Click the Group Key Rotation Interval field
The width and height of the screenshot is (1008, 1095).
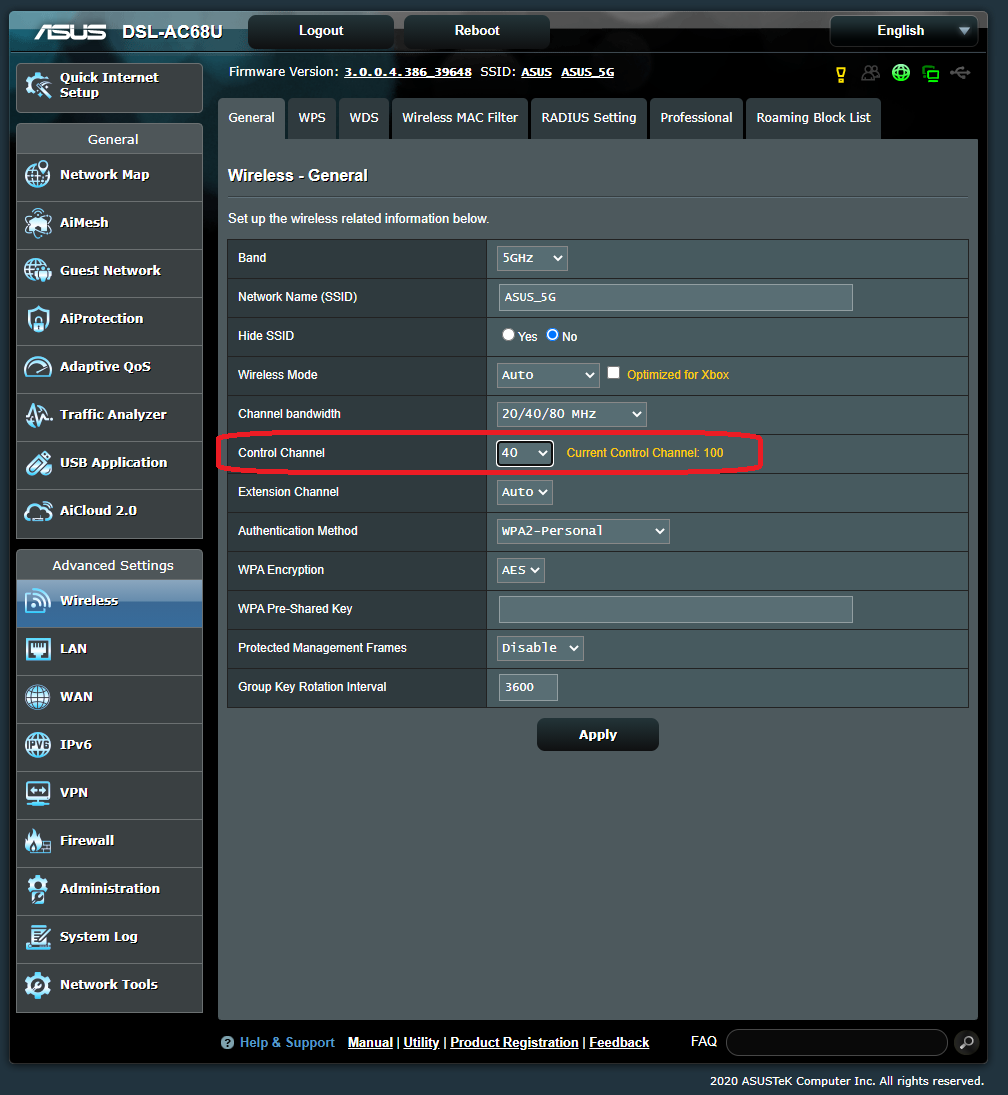[528, 687]
